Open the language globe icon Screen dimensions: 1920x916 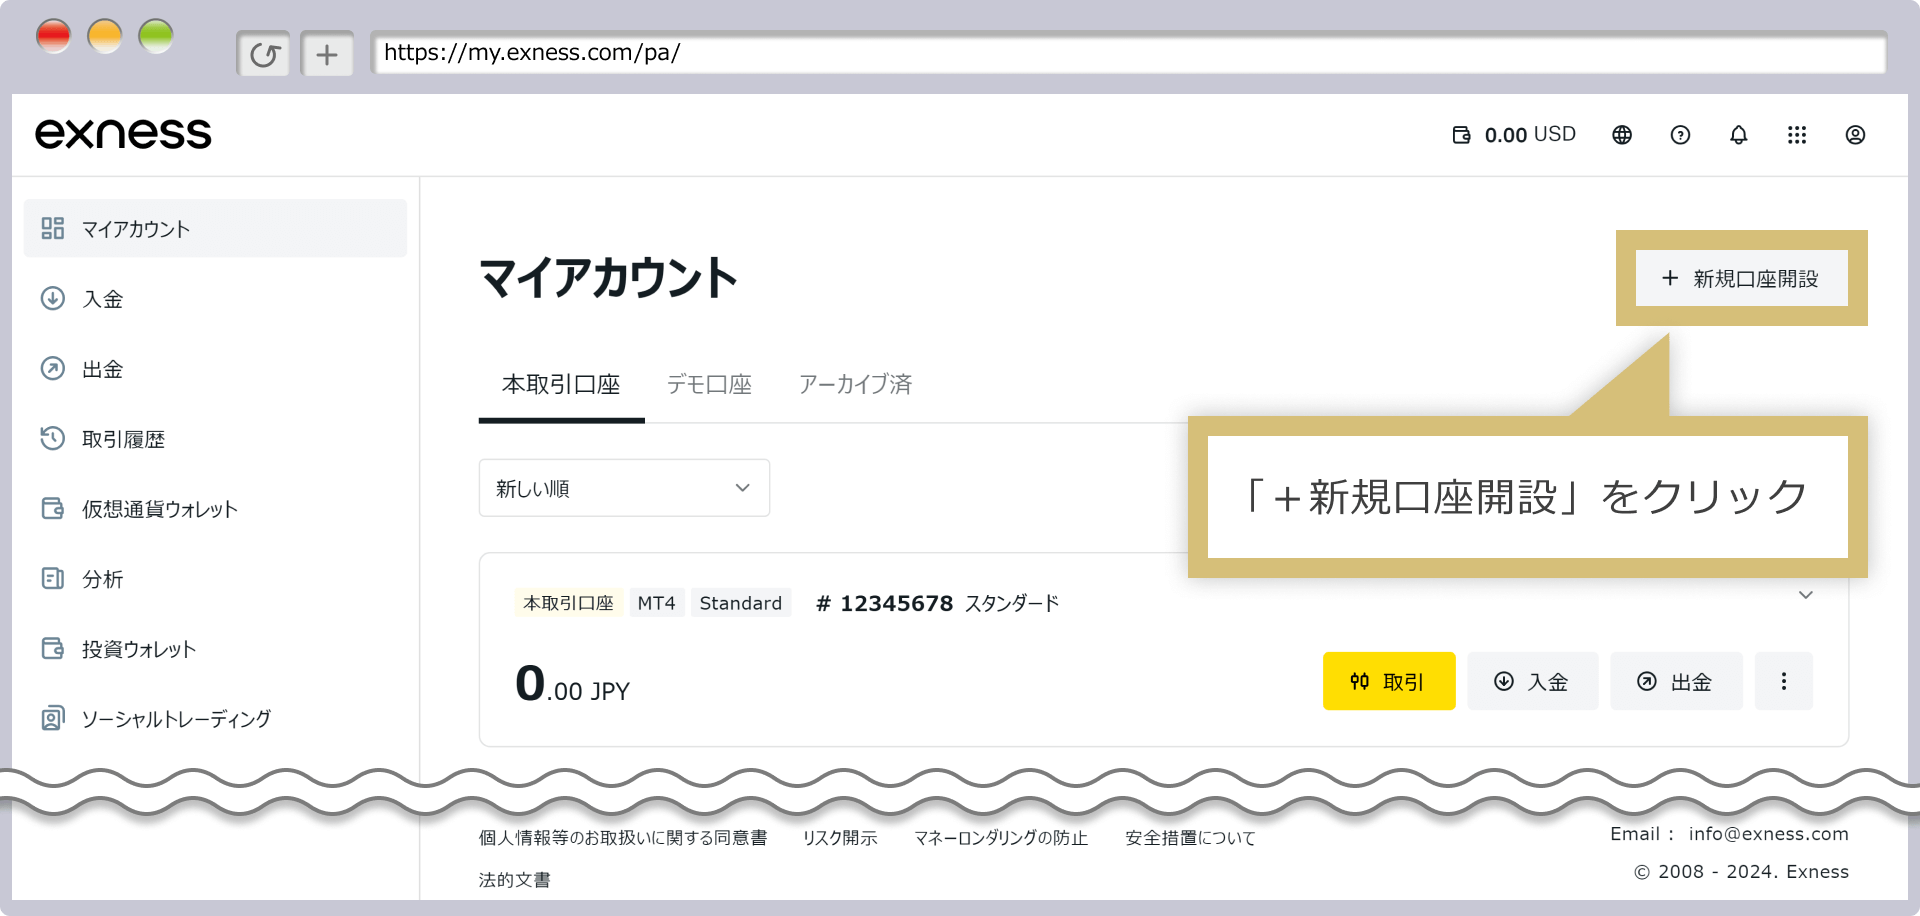(x=1622, y=135)
